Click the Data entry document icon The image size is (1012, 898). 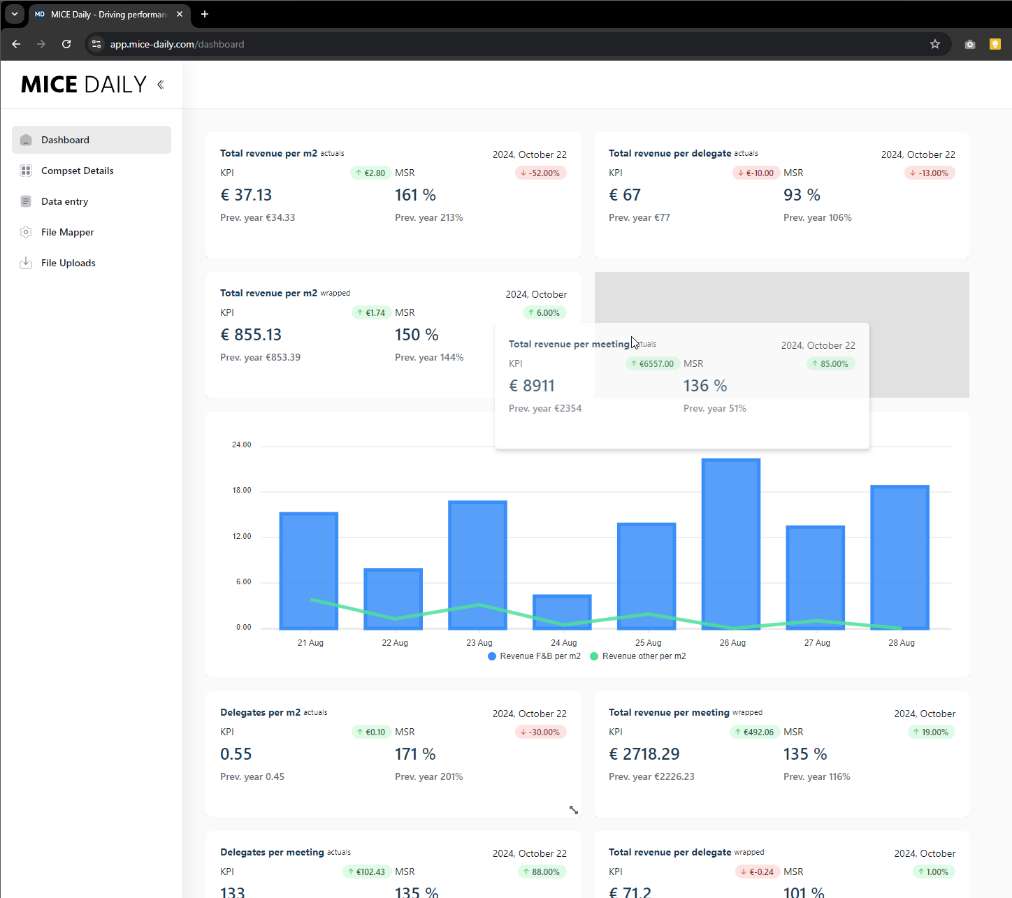pos(26,202)
